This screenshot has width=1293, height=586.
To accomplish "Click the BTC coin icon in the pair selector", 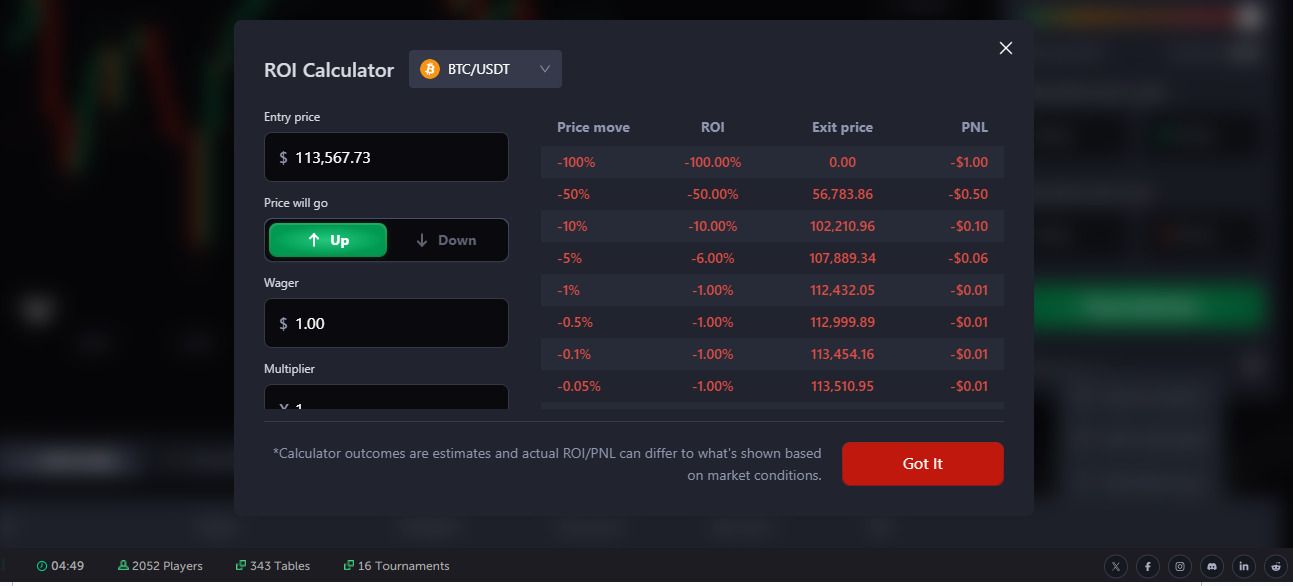I will click(x=430, y=69).
